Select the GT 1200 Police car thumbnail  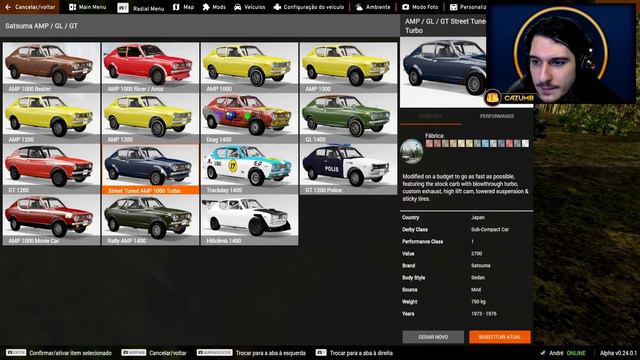(x=348, y=169)
